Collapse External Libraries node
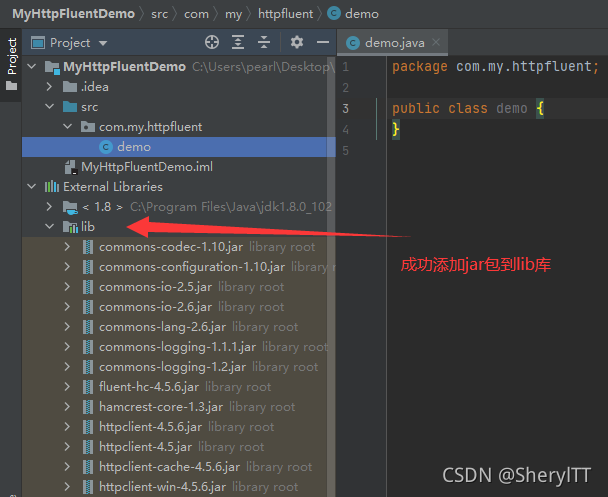Viewport: 608px width, 497px height. (32, 186)
